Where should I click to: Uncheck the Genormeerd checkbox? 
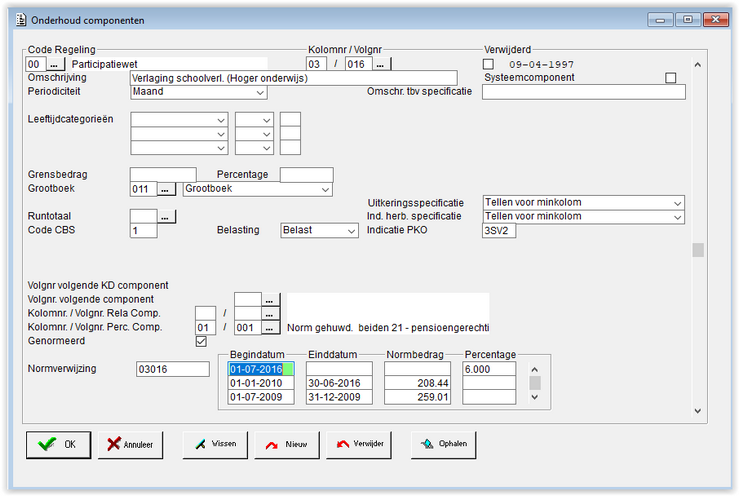point(201,341)
